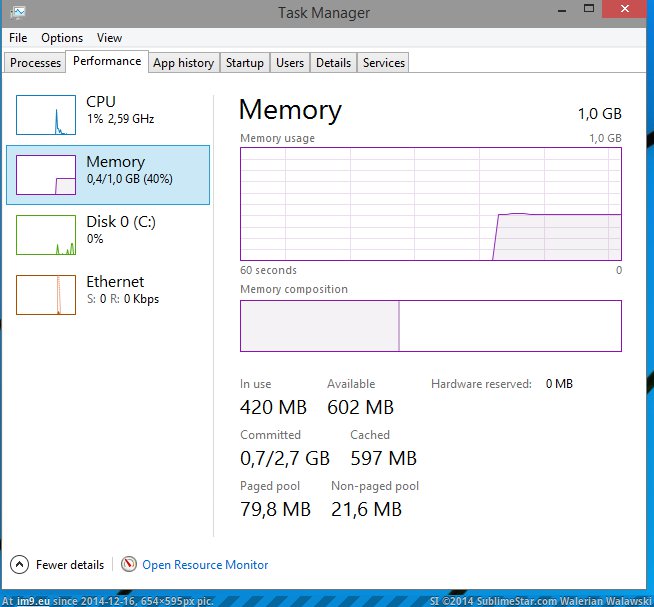
Task: Select the Ethernet graph thumbnail
Action: coord(46,295)
